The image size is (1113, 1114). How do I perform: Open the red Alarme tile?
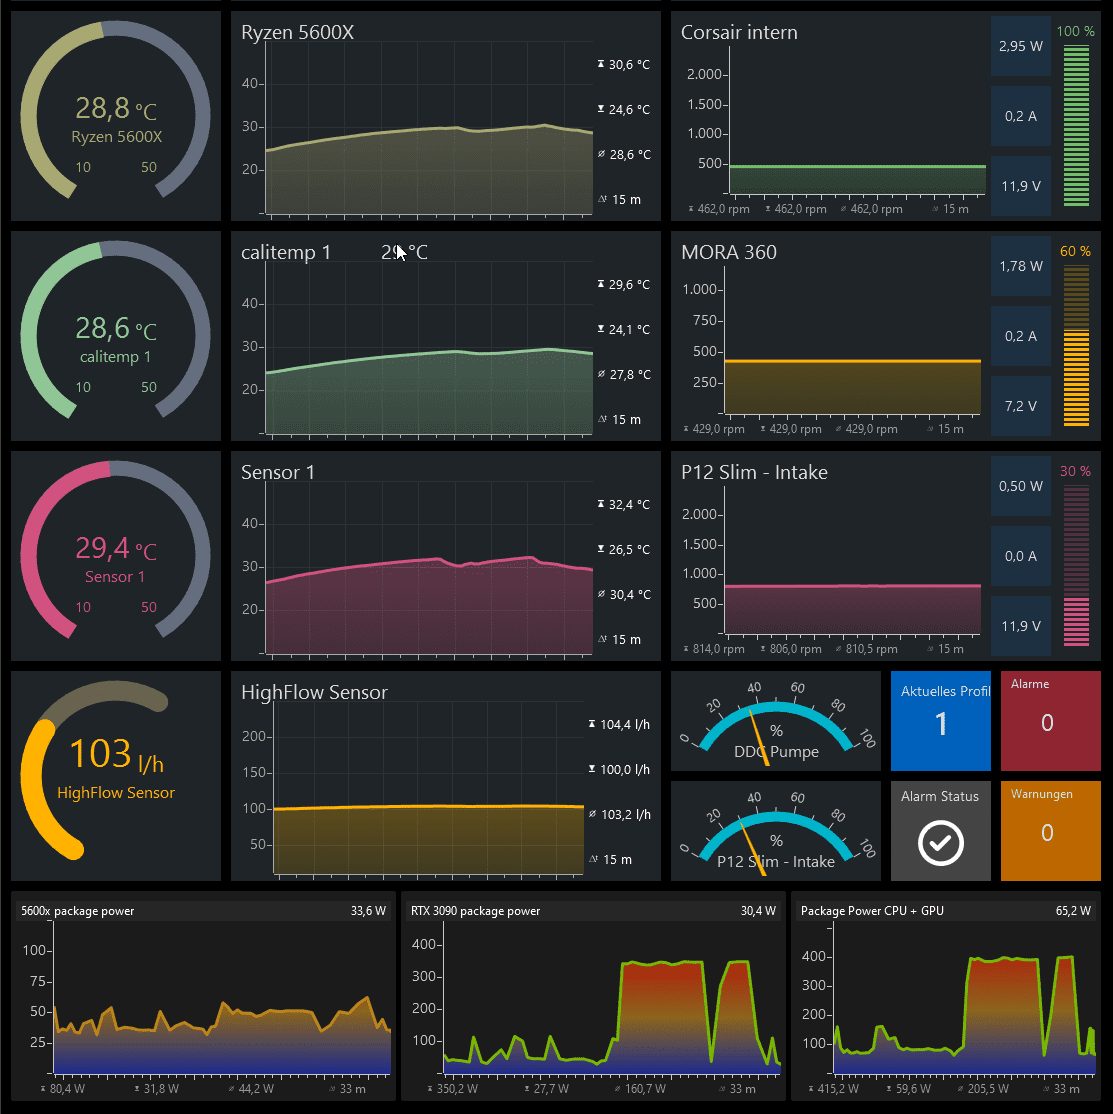(1050, 721)
